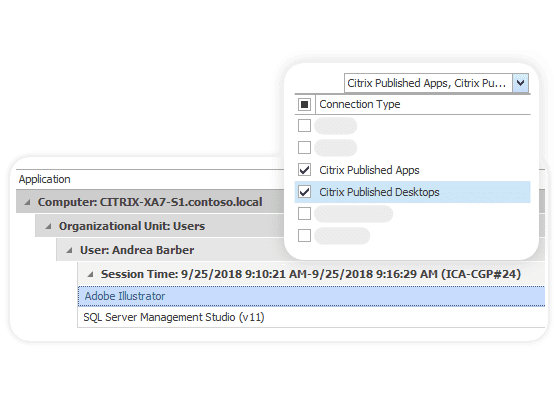Collapse the Organizational Unit Users group
This screenshot has height=404, width=554.
point(48,227)
